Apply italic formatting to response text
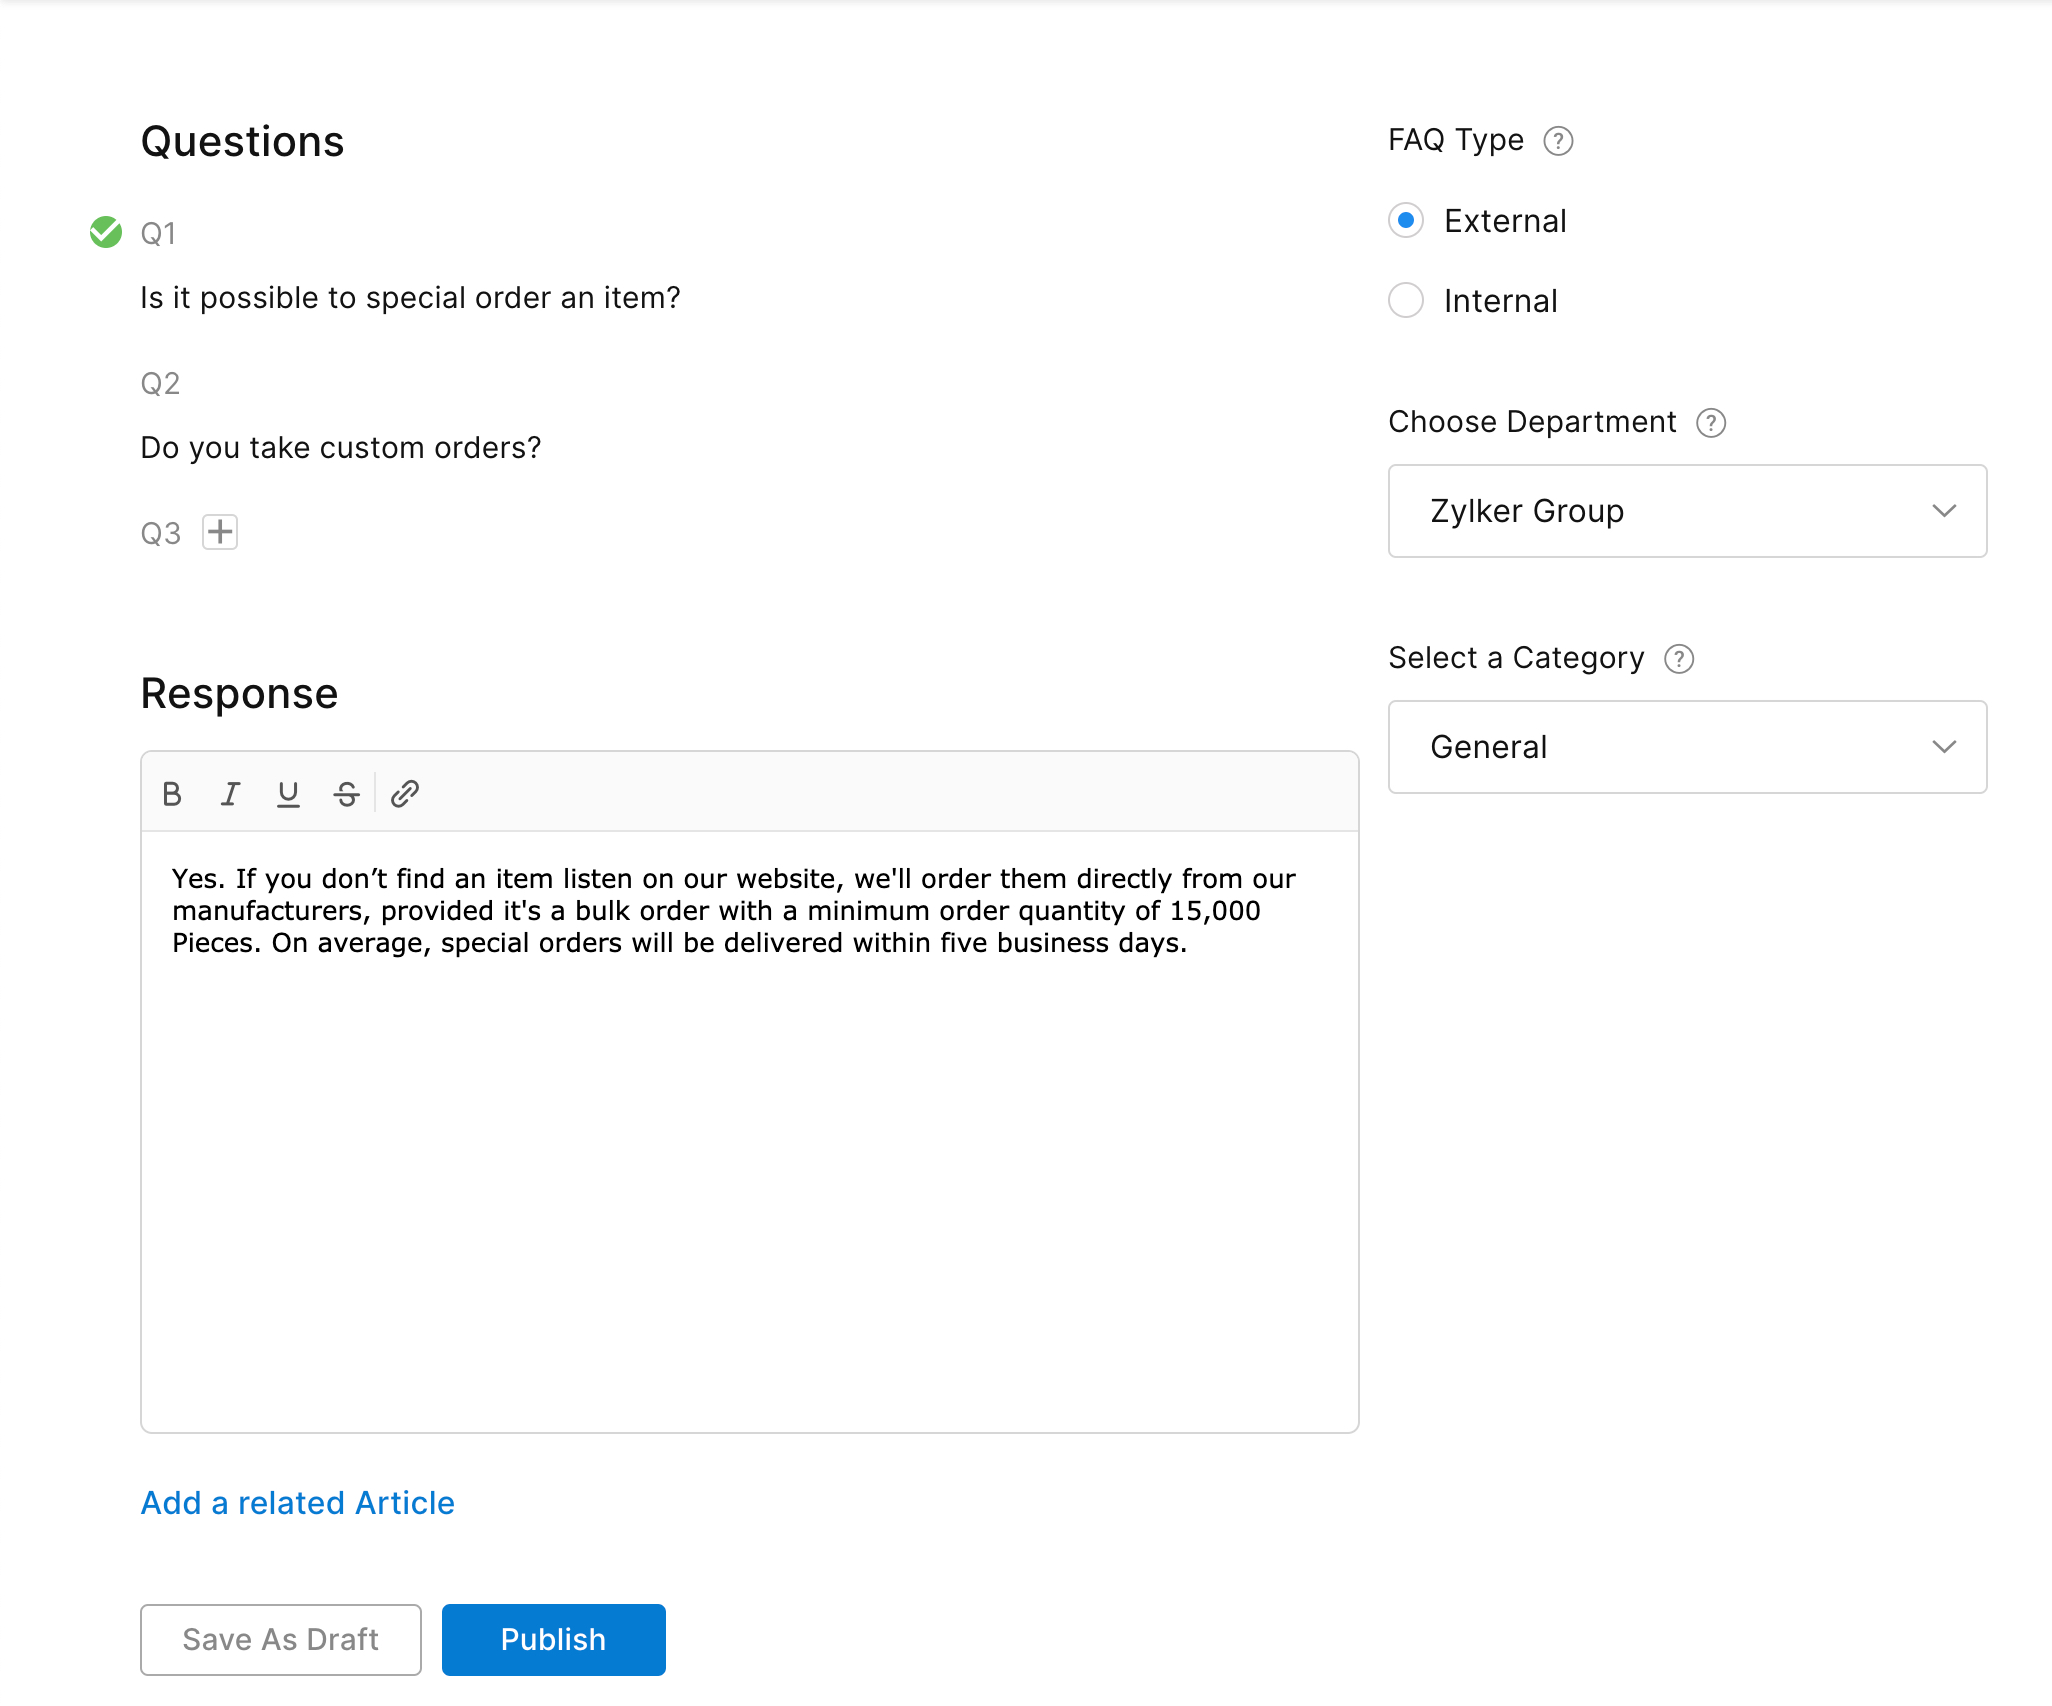This screenshot has width=2052, height=1706. pos(230,794)
